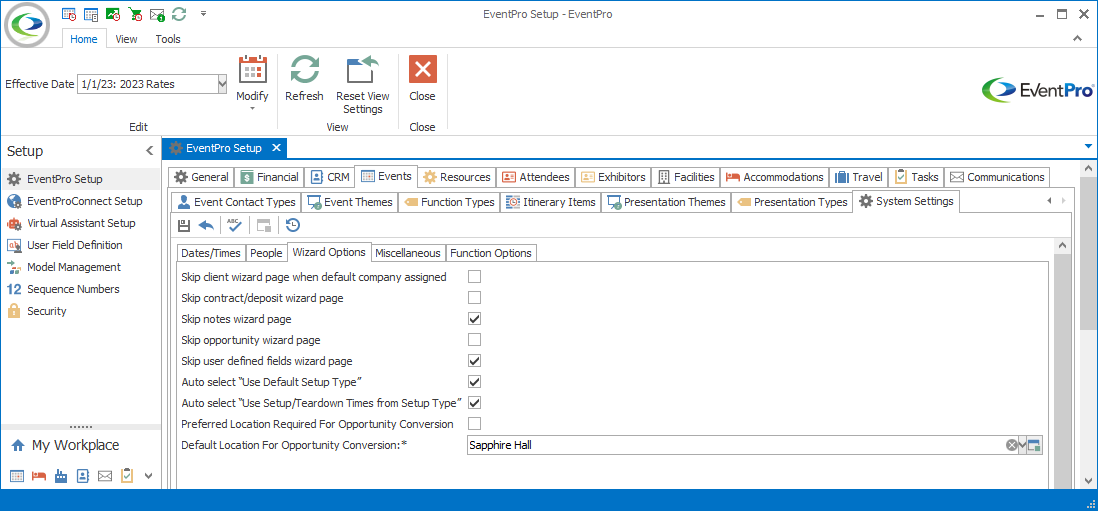Open User Field Definition in the sidebar
Screen dimensions: 1098x511
[81, 245]
